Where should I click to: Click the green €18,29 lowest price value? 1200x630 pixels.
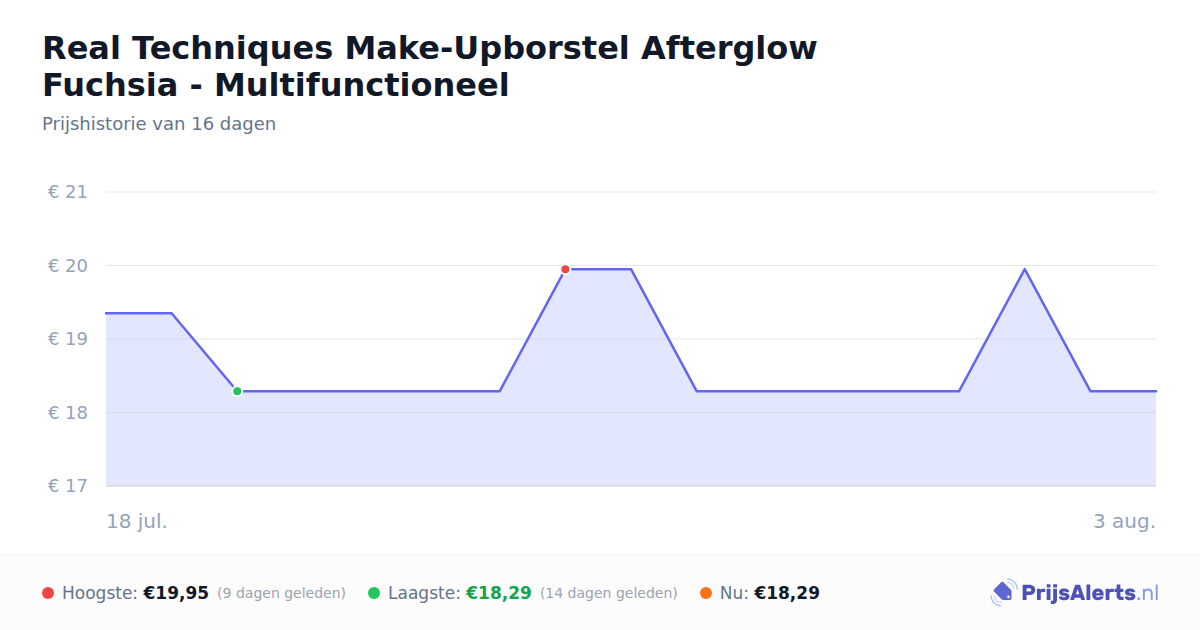click(x=498, y=593)
